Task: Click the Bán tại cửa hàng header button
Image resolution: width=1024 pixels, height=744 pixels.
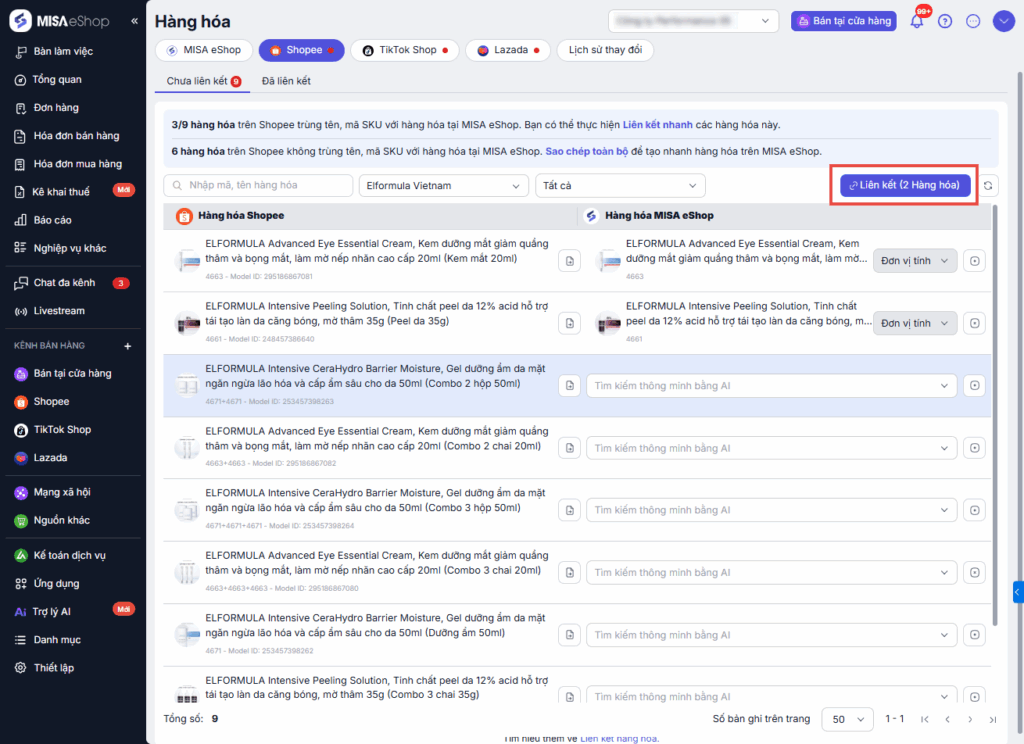Action: pos(844,21)
